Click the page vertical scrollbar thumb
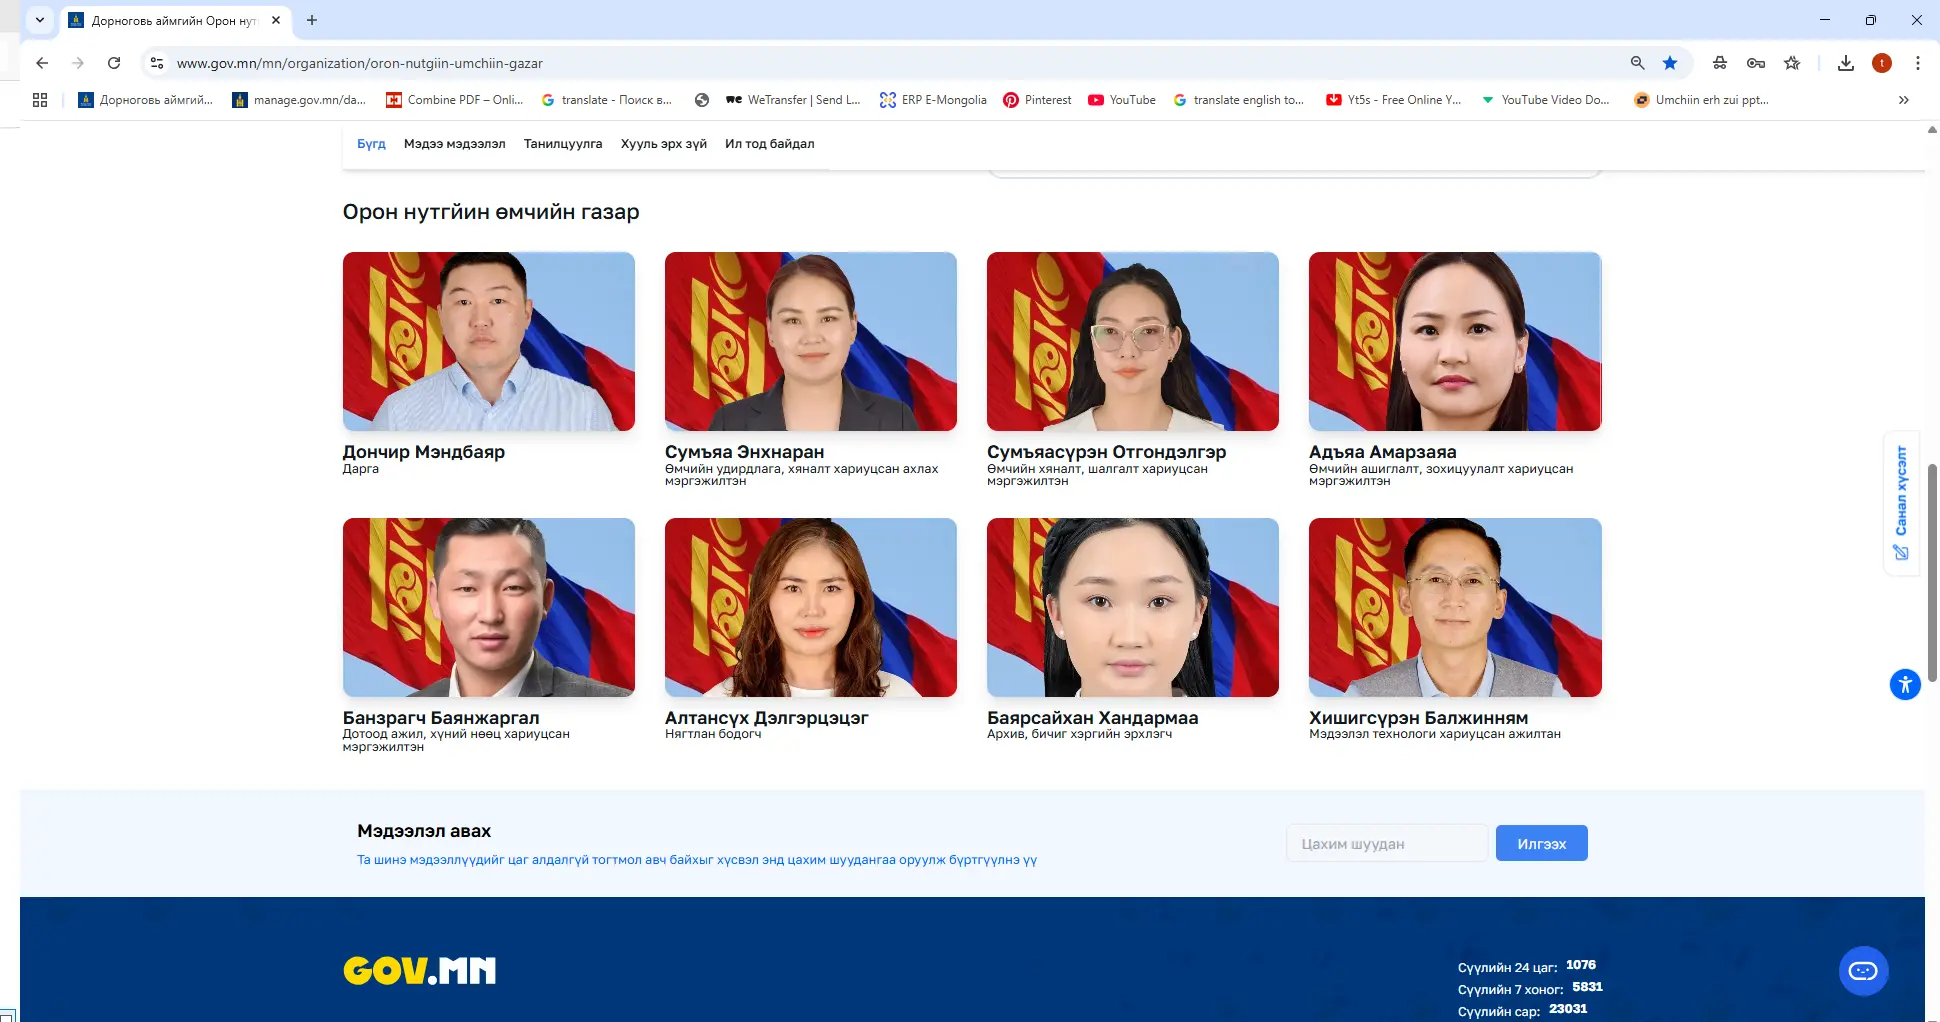 (x=1932, y=570)
